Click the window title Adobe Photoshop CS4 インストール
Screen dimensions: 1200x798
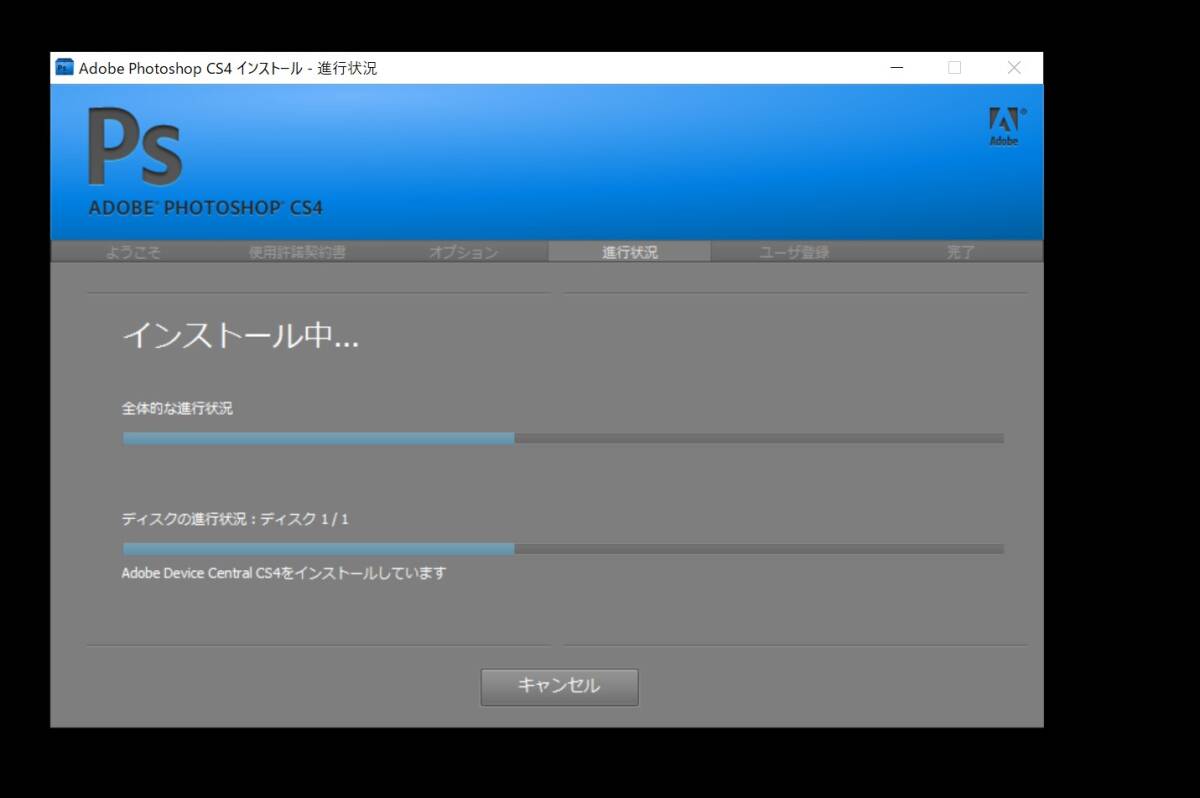click(228, 68)
